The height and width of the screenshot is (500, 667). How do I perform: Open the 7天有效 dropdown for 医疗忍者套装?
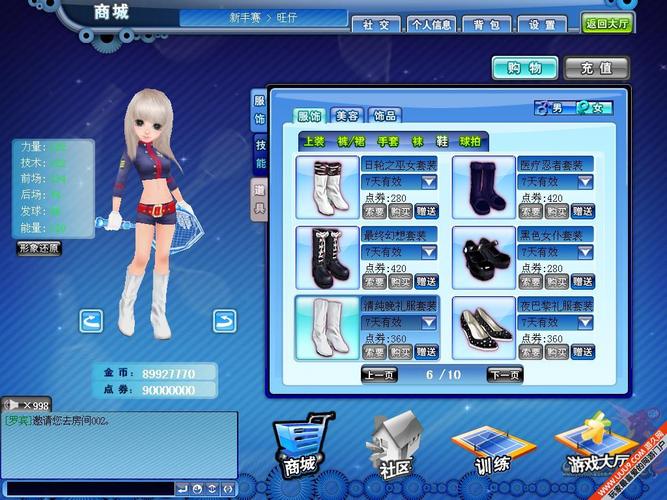click(x=584, y=182)
